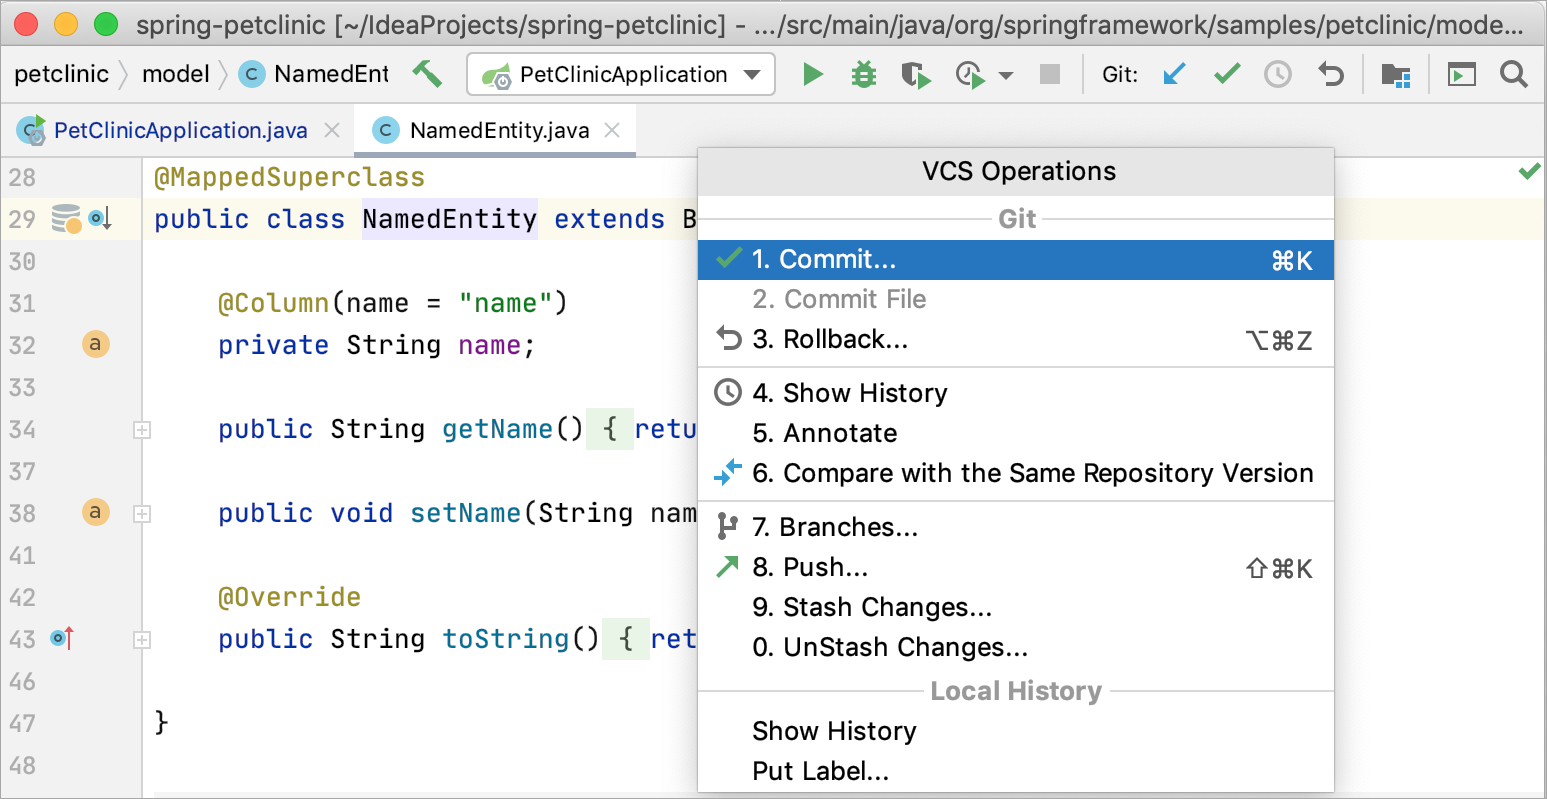
Task: Run PetClinicApplication with the green play icon
Action: click(813, 74)
